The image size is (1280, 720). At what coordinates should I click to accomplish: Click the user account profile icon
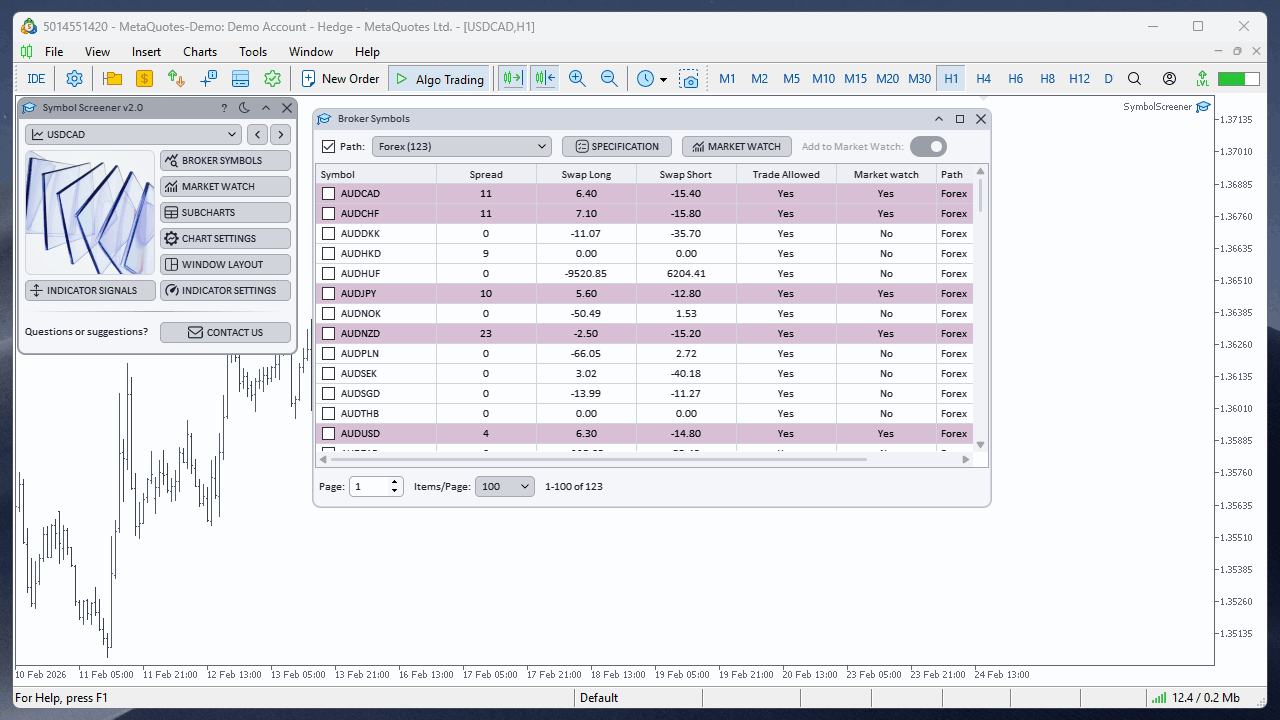click(x=1169, y=78)
